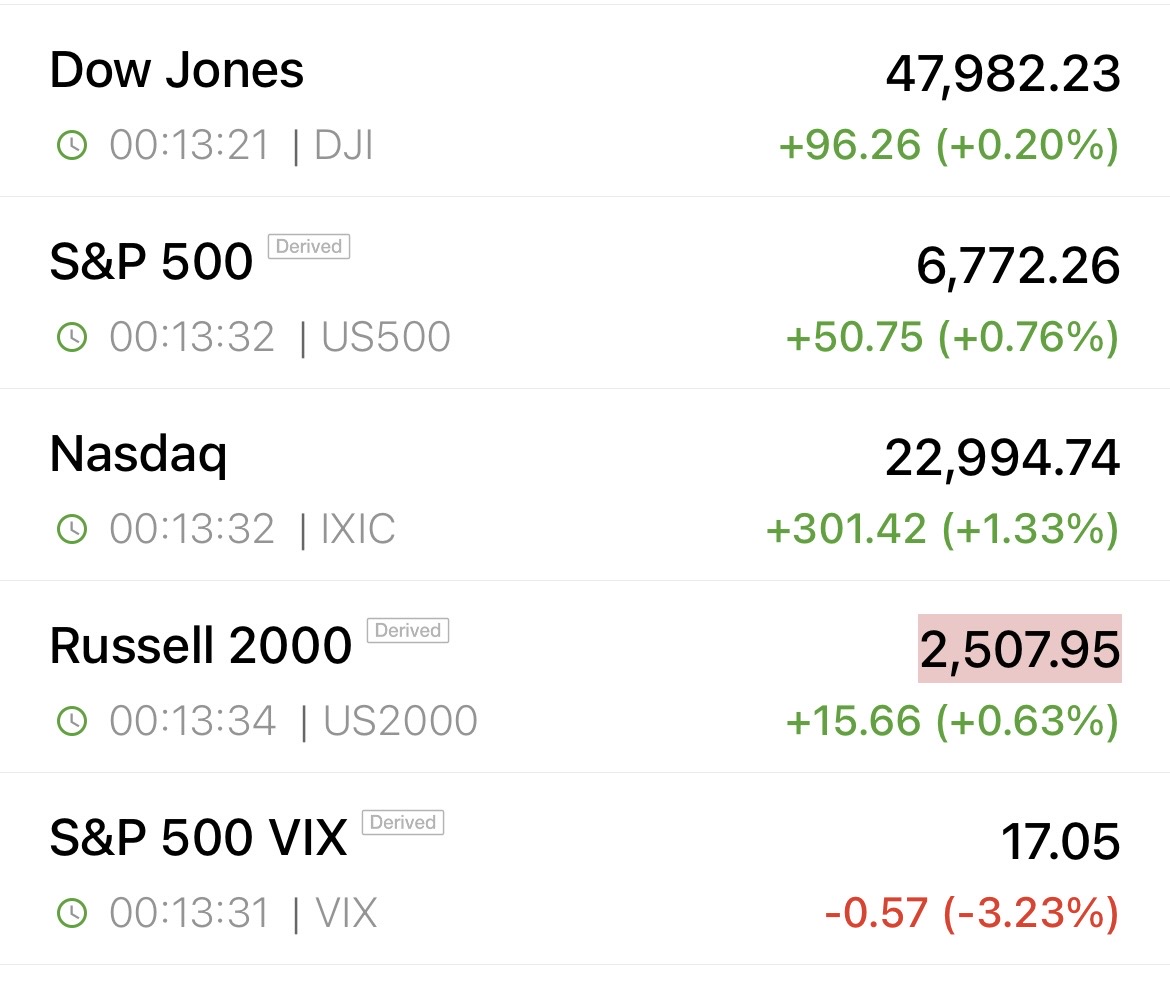Click the clock icon in S&P 500 row
The width and height of the screenshot is (1170, 983).
click(72, 338)
